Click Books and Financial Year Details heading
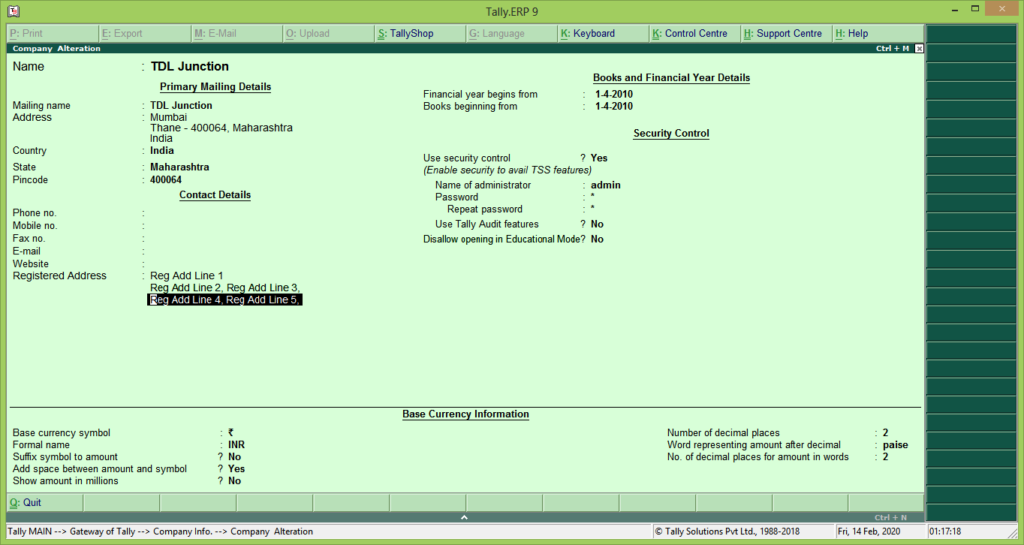The height and width of the screenshot is (545, 1024). [x=671, y=78]
